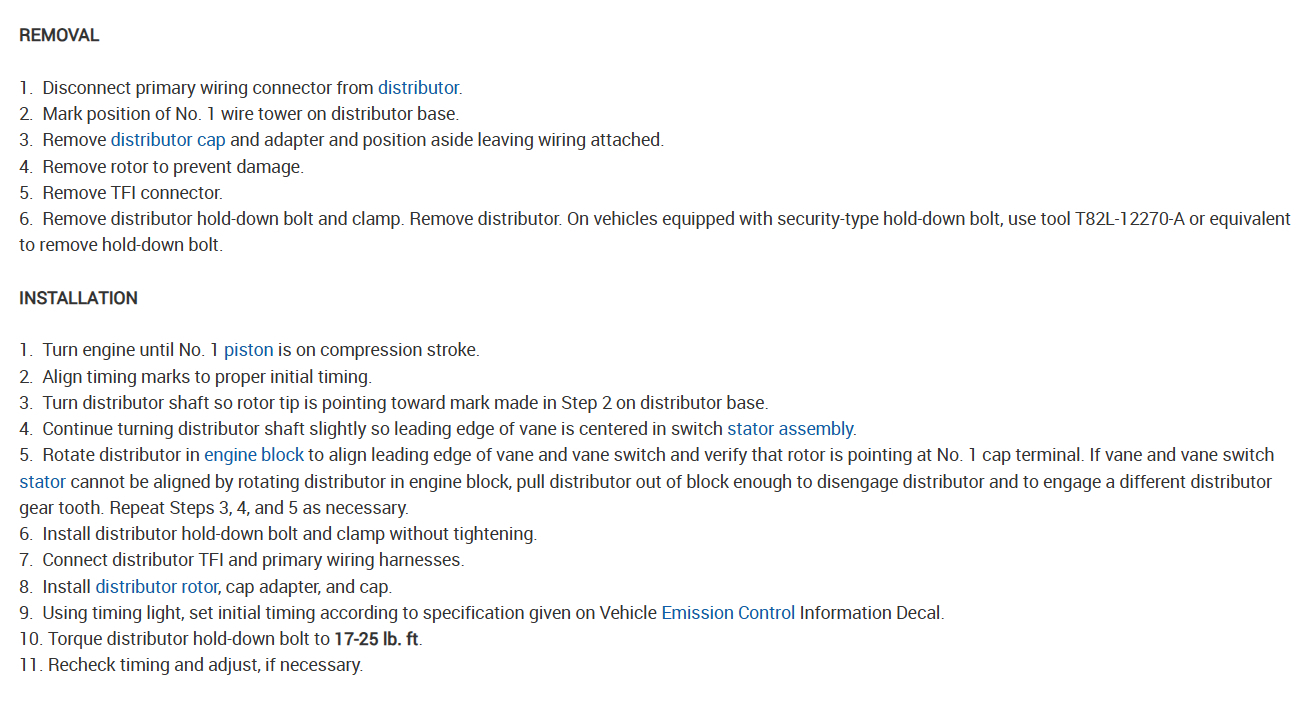Follow the "Emission Control" link

[728, 612]
